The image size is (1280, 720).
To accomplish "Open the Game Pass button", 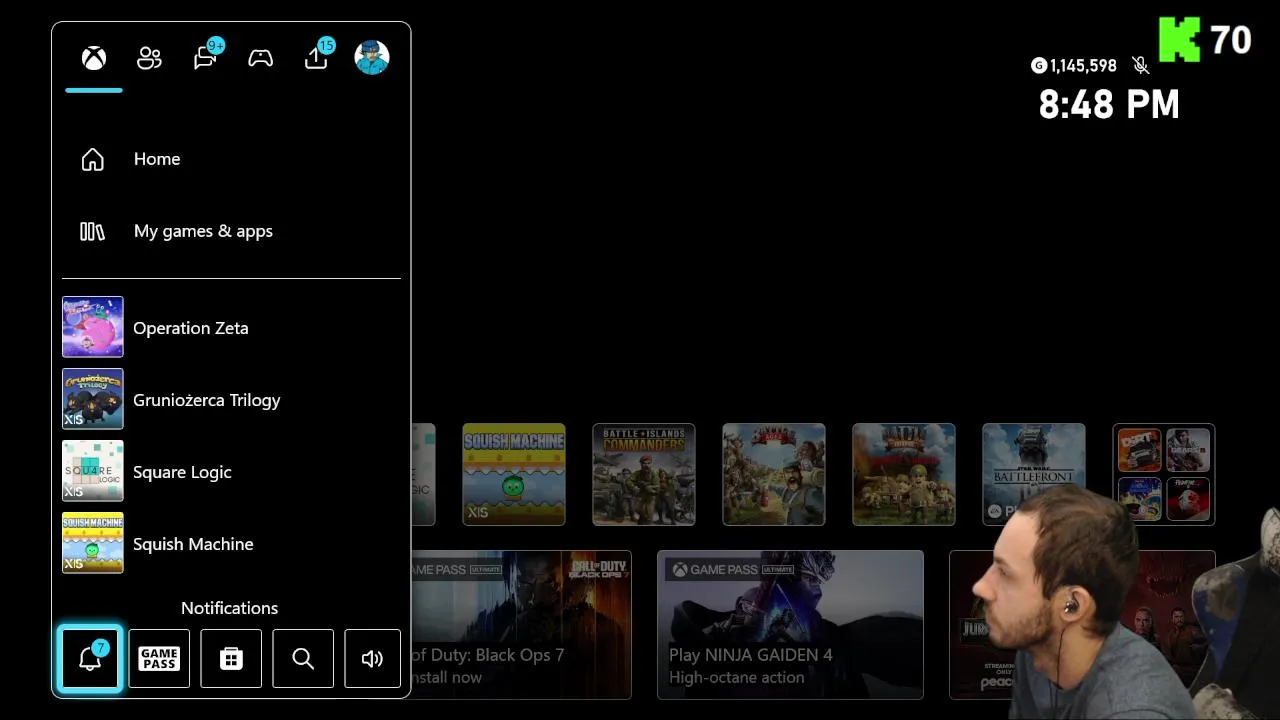I will coord(159,658).
